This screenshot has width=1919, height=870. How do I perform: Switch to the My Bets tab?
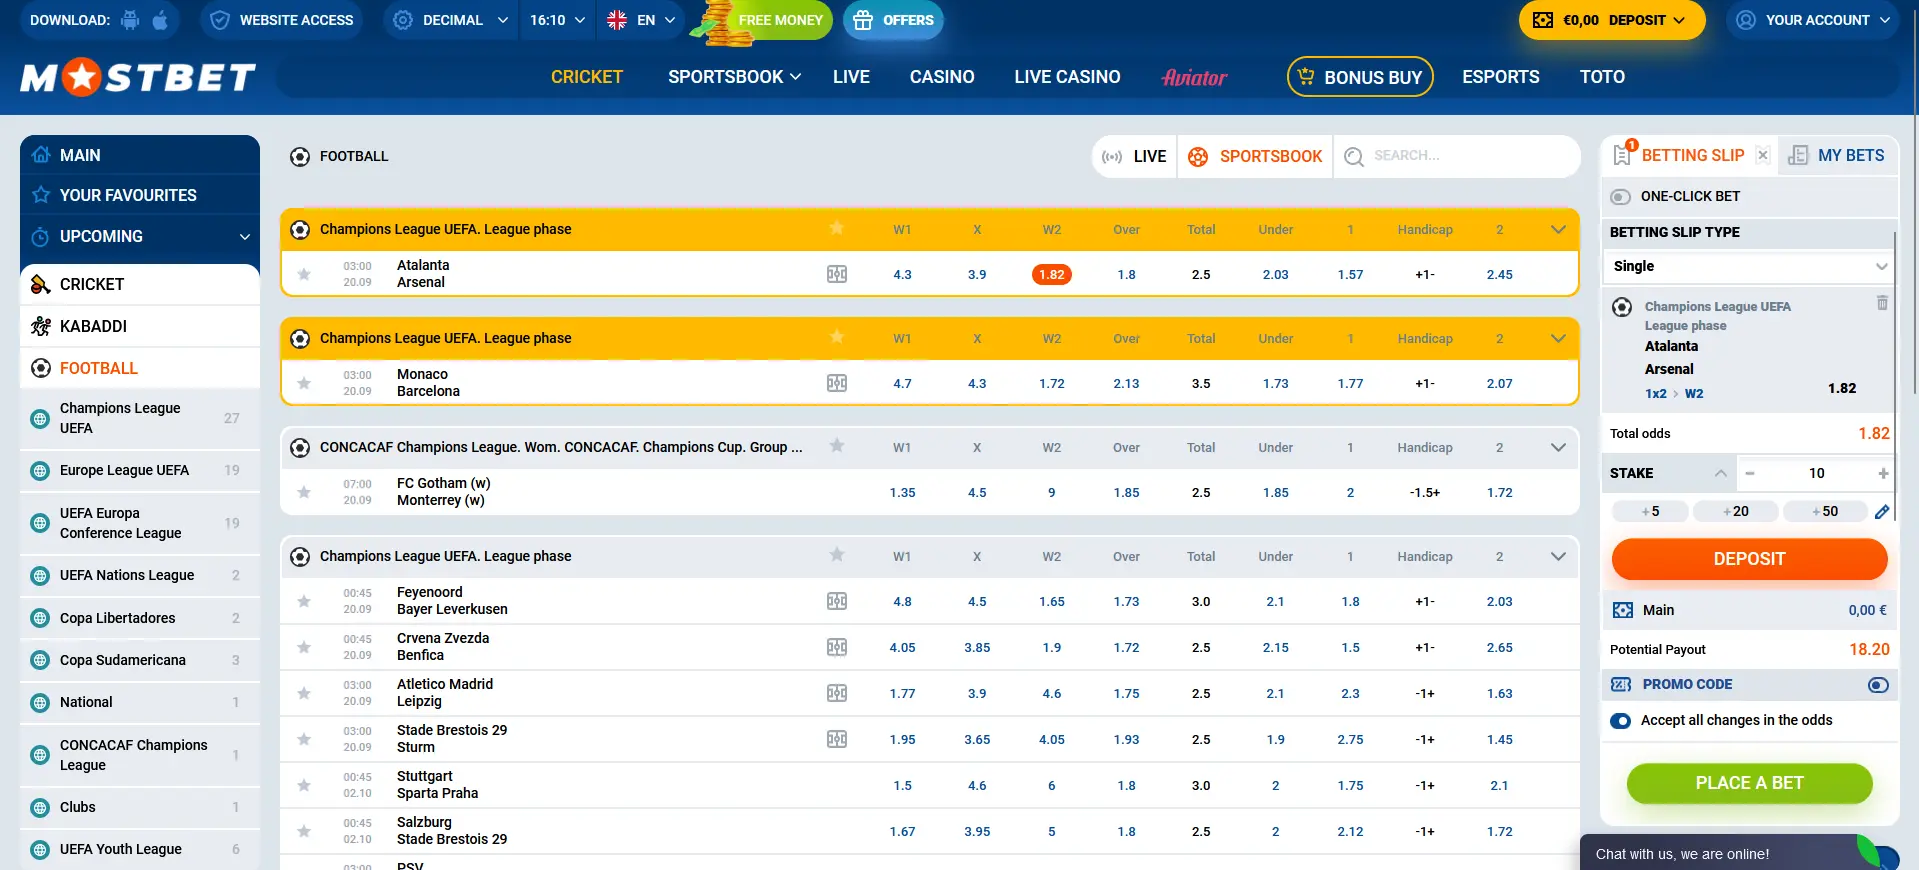click(x=1838, y=155)
